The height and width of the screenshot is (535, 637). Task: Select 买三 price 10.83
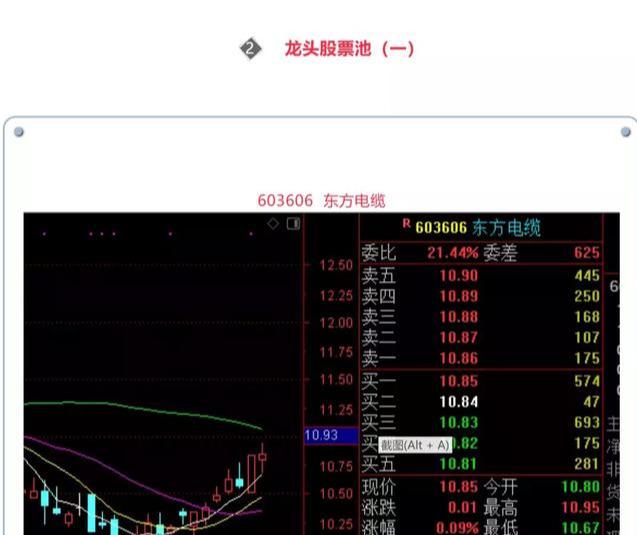[x=459, y=422]
